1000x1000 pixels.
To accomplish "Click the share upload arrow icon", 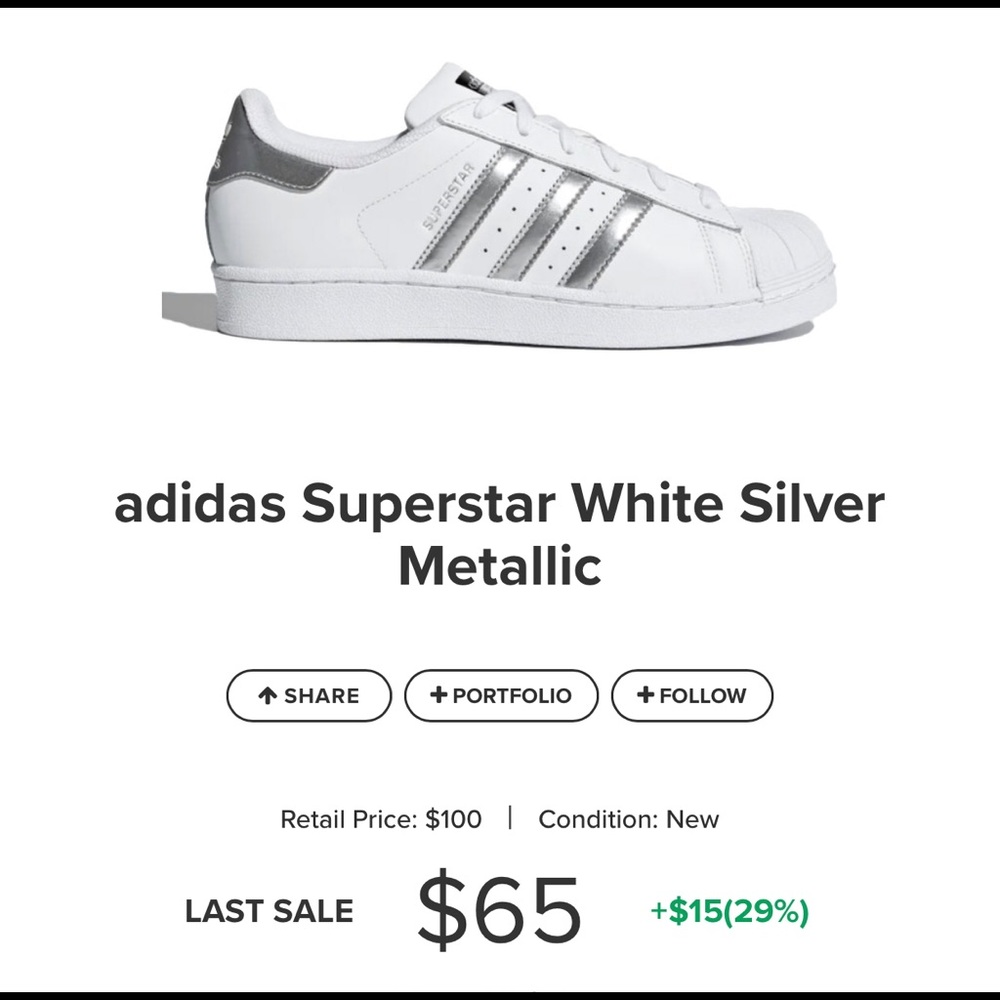I will (268, 695).
